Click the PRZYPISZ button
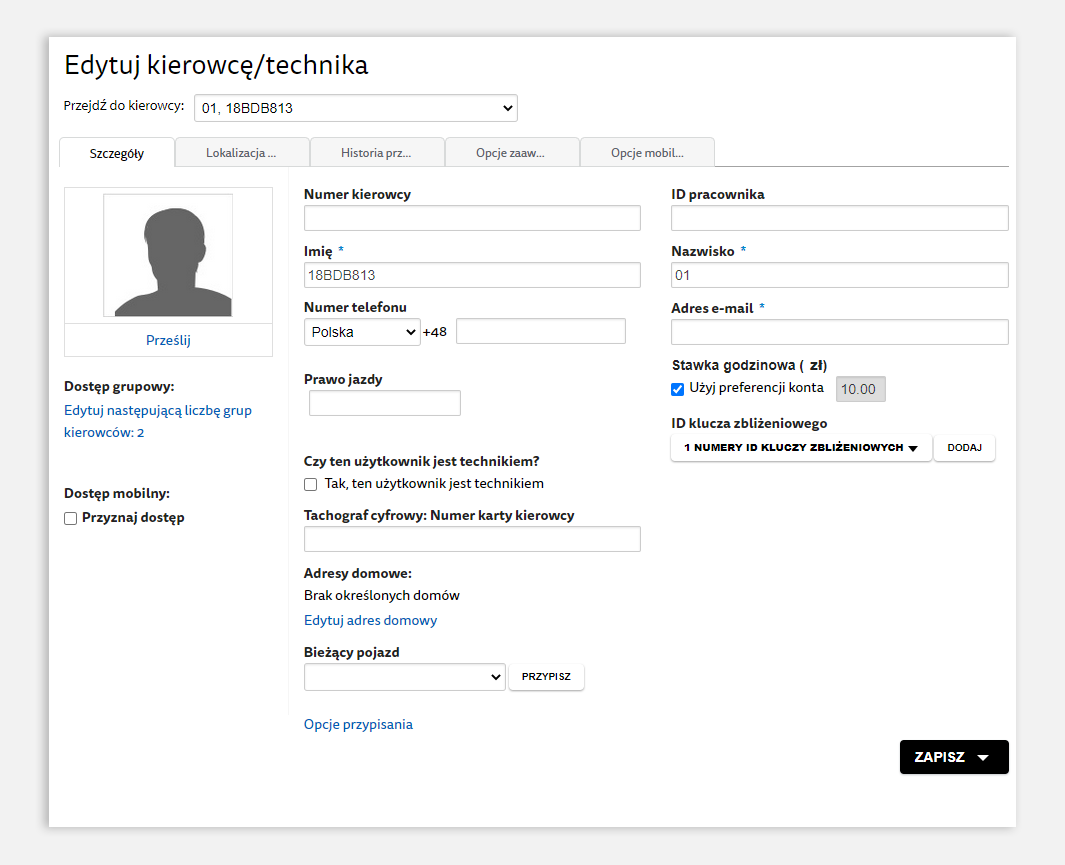The width and height of the screenshot is (1065, 865). pos(546,677)
